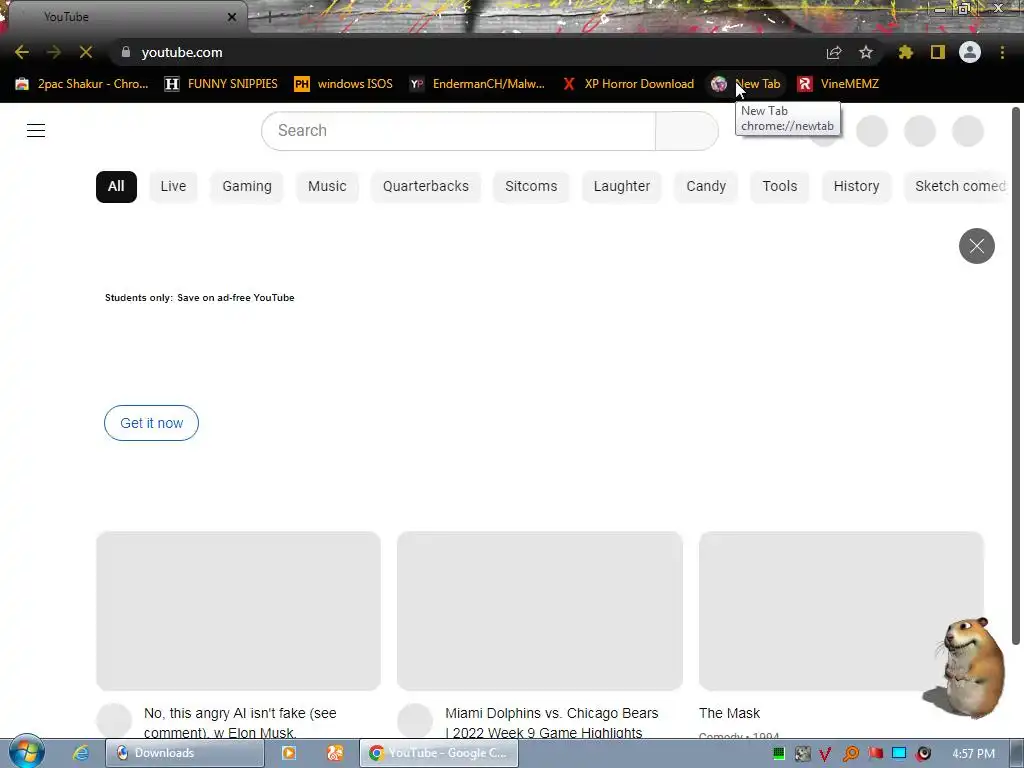Open the Windows Start orb
The width and height of the screenshot is (1024, 768).
click(26, 752)
